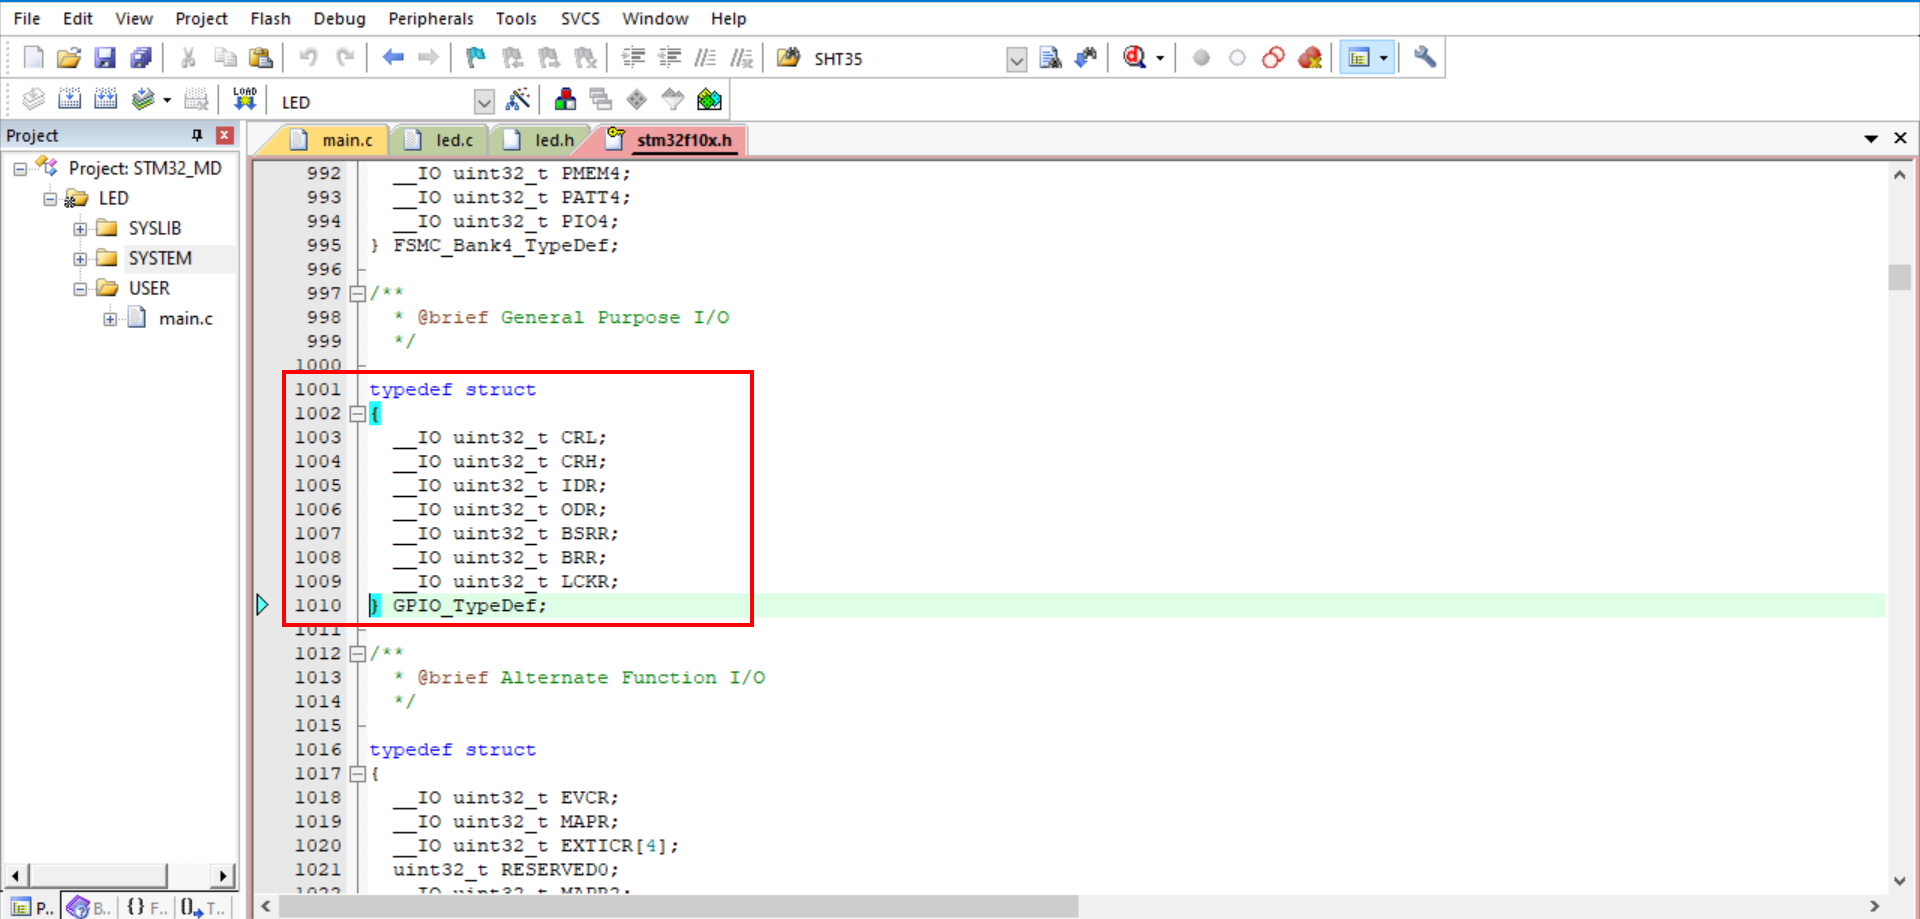The width and height of the screenshot is (1920, 919).
Task: Create a new file with toolbar icon
Action: coord(33,58)
